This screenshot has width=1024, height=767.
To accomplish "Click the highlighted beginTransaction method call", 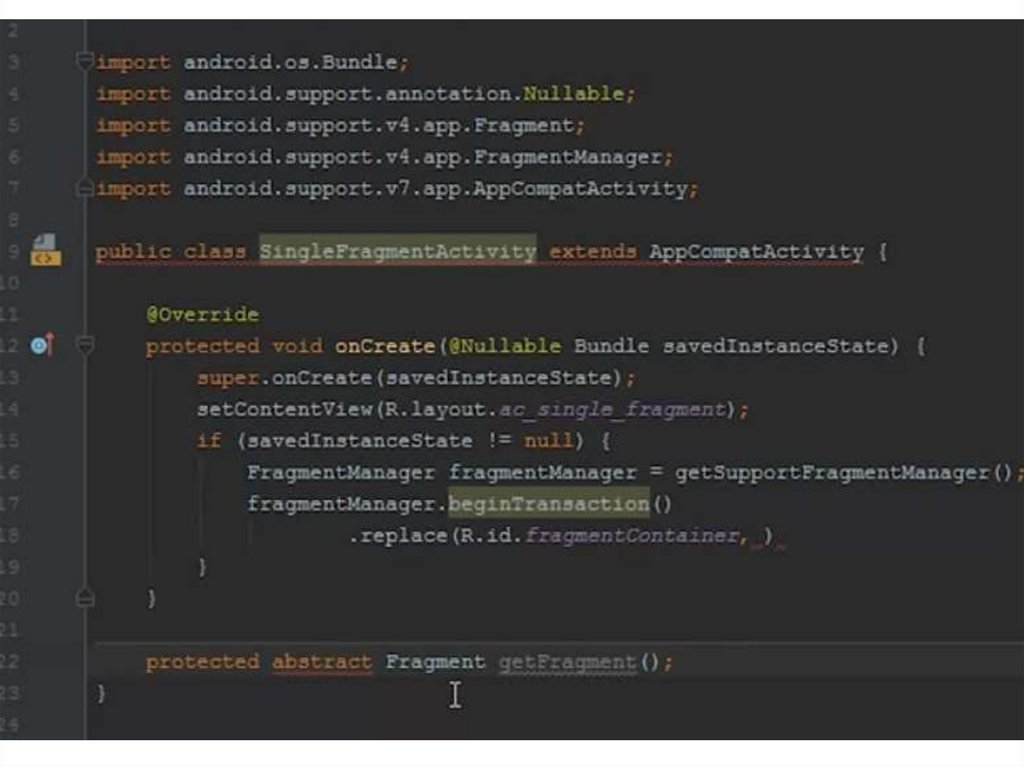I will (x=549, y=504).
